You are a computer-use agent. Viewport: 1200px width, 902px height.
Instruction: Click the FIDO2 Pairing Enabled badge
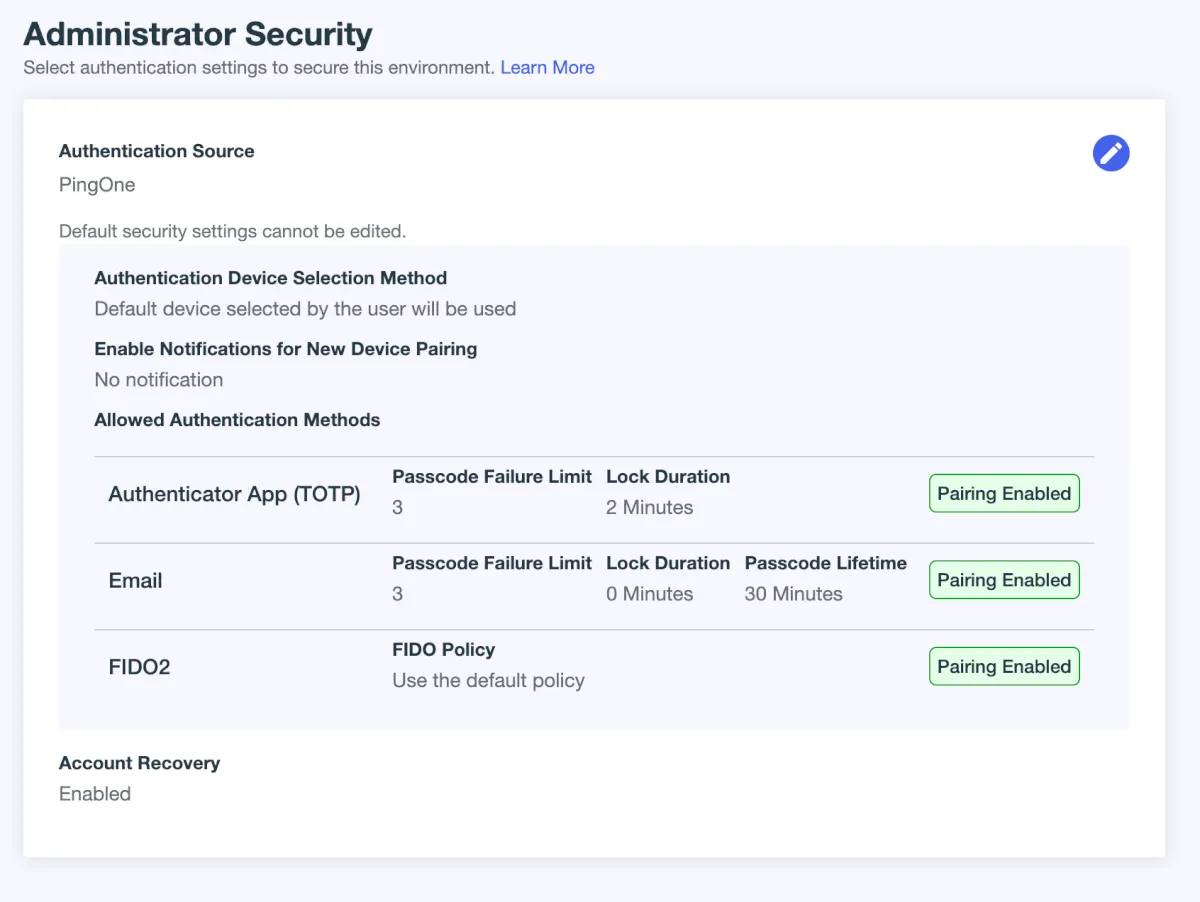(1004, 667)
